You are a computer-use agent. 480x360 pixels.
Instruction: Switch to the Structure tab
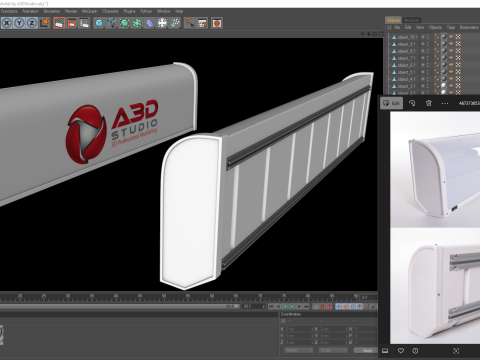coord(412,20)
